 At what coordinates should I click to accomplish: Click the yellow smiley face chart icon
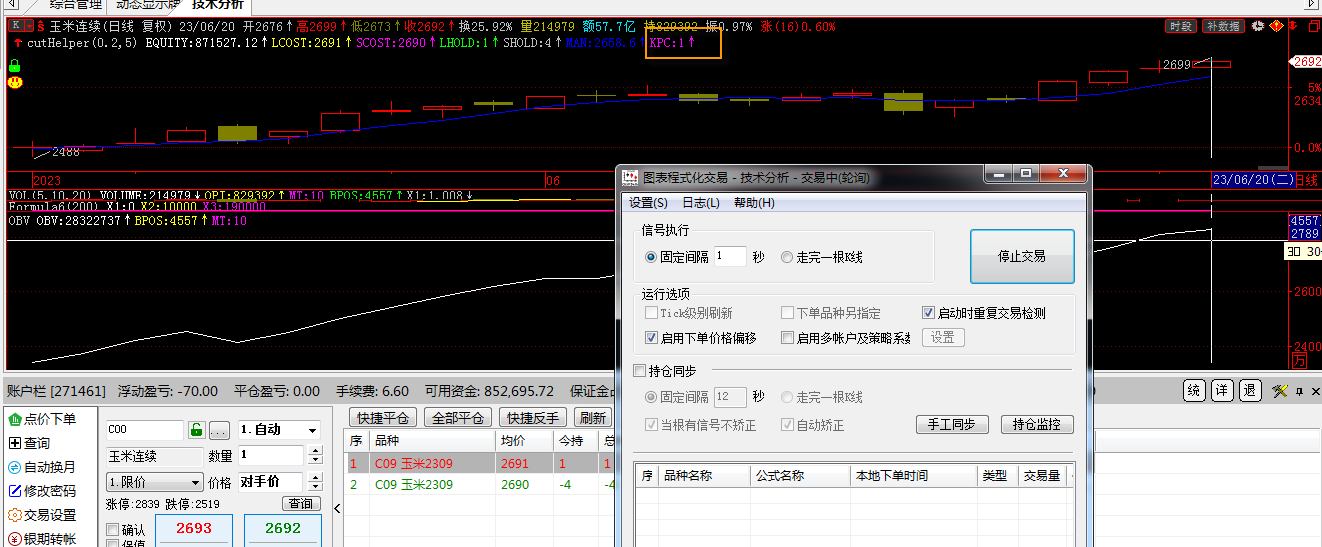click(15, 83)
